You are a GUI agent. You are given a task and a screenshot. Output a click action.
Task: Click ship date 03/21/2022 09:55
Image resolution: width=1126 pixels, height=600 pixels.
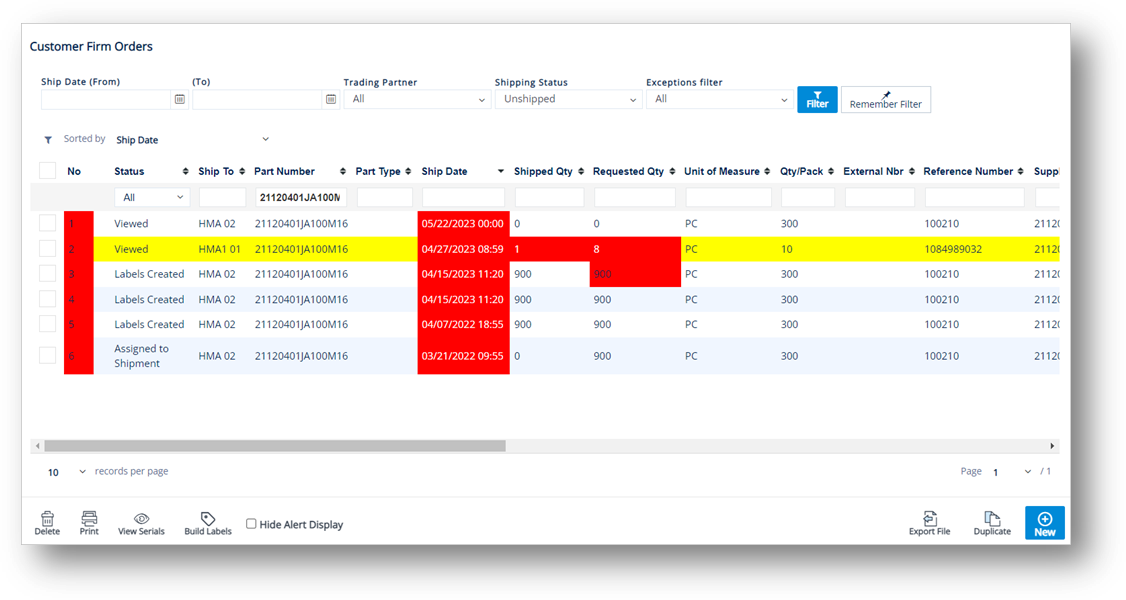462,355
